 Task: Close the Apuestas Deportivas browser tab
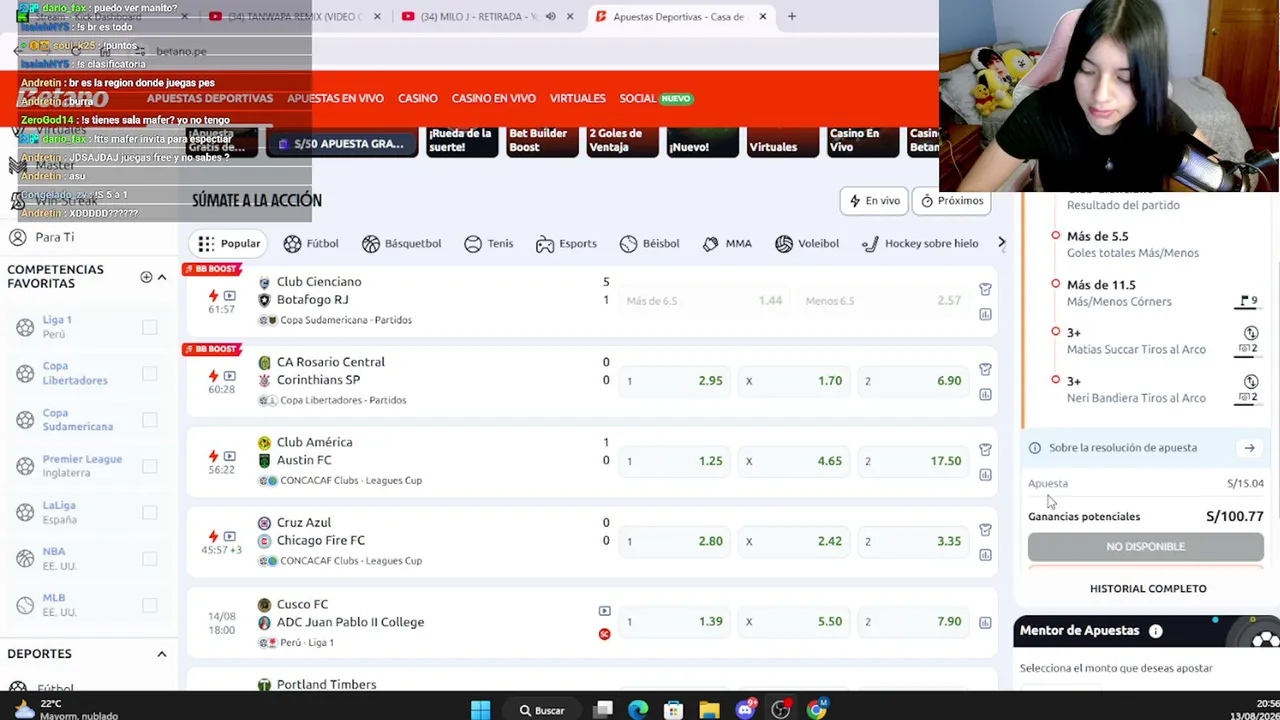762,17
